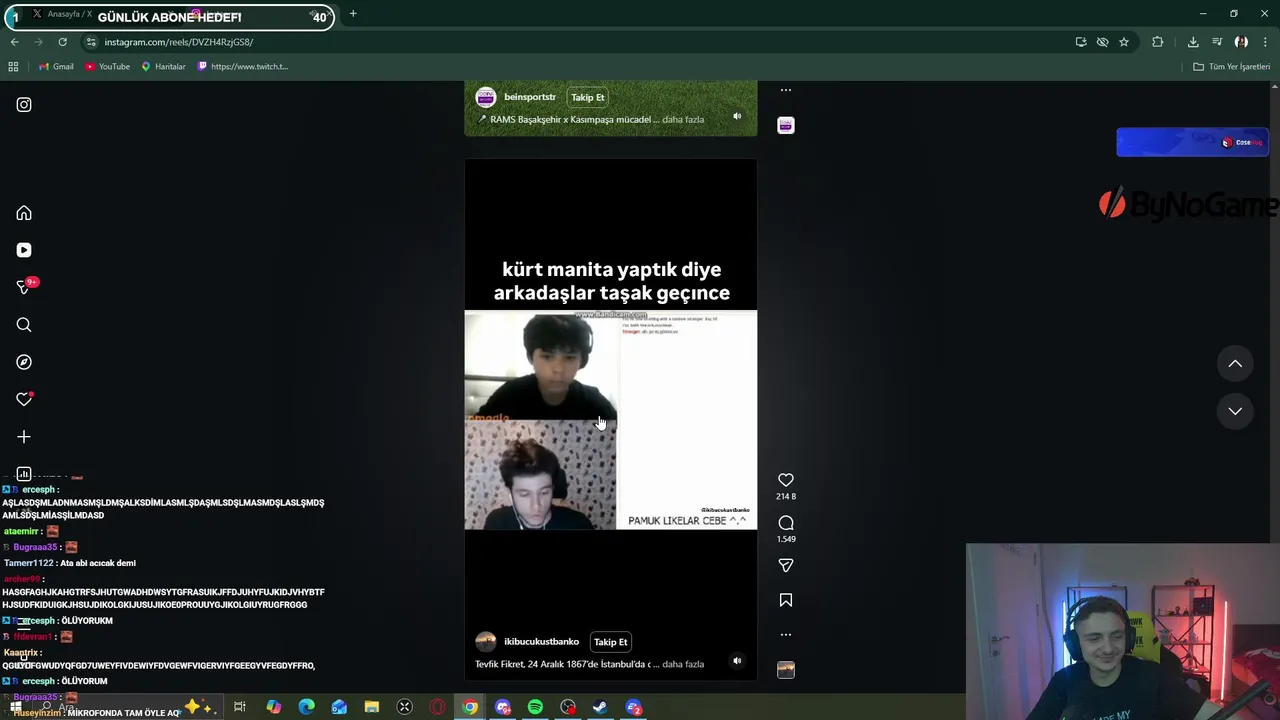Open site info icon left of URL
The height and width of the screenshot is (720, 1280).
[91, 42]
